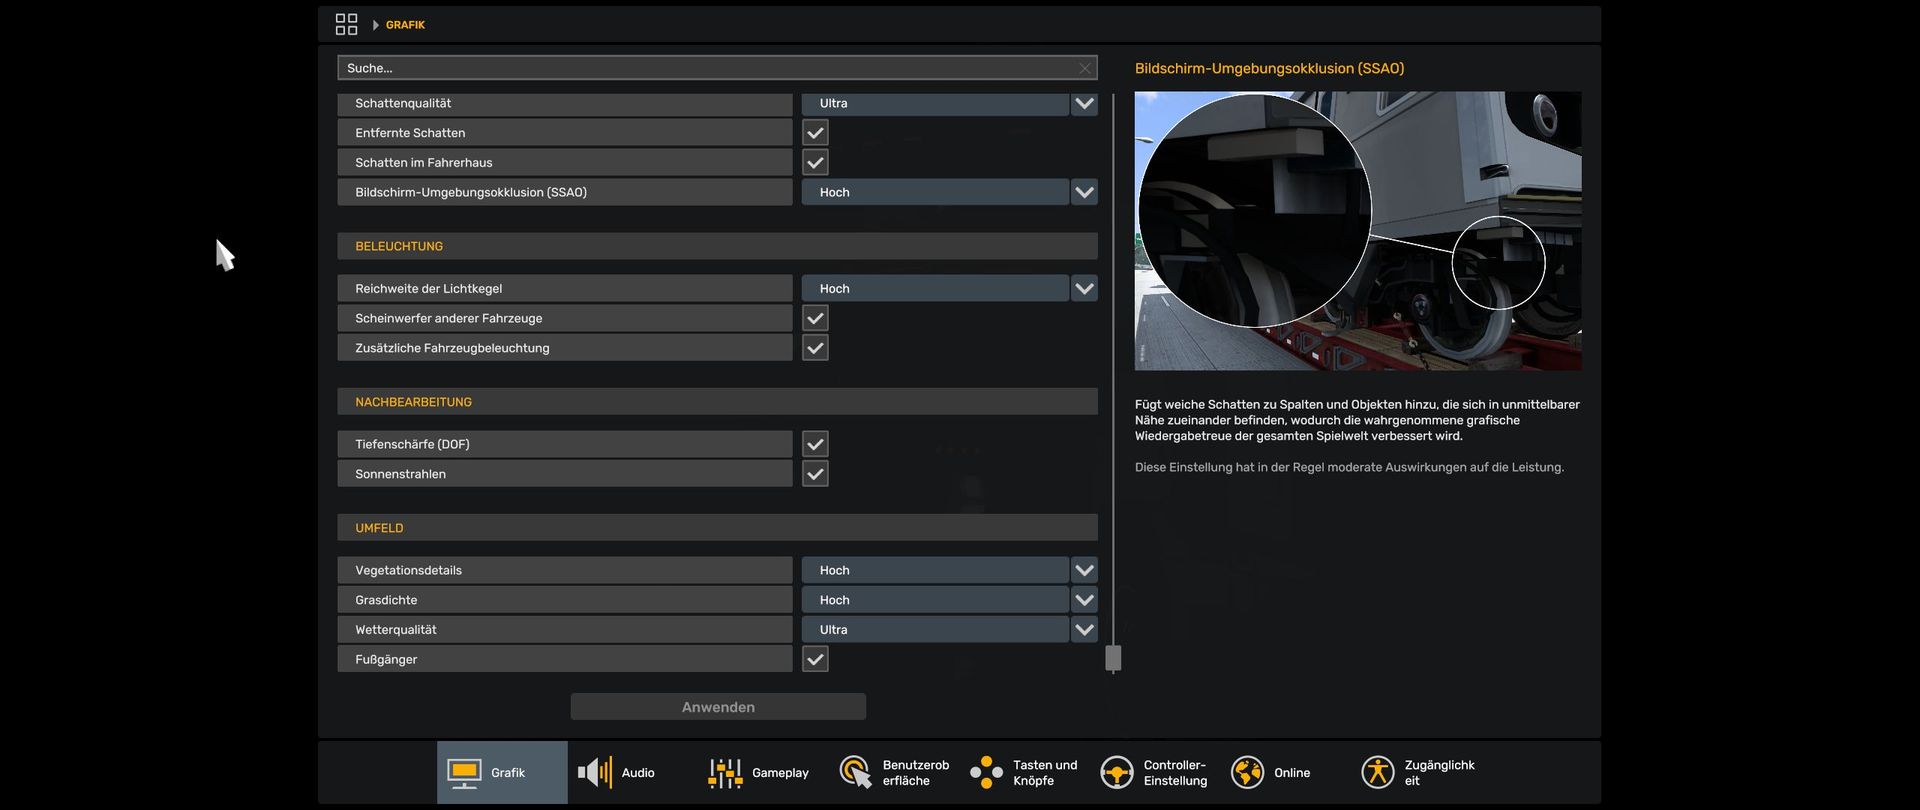1920x810 pixels.
Task: Uncheck the Fußgänger option
Action: [815, 659]
